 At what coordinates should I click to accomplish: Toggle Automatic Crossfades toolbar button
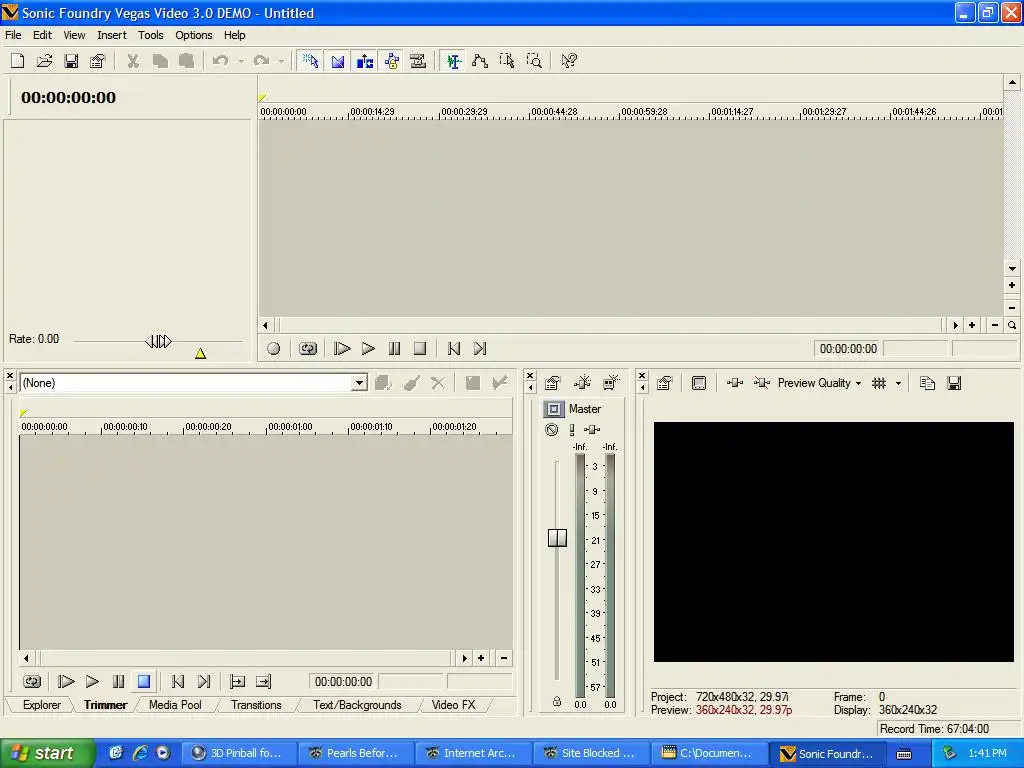click(338, 61)
